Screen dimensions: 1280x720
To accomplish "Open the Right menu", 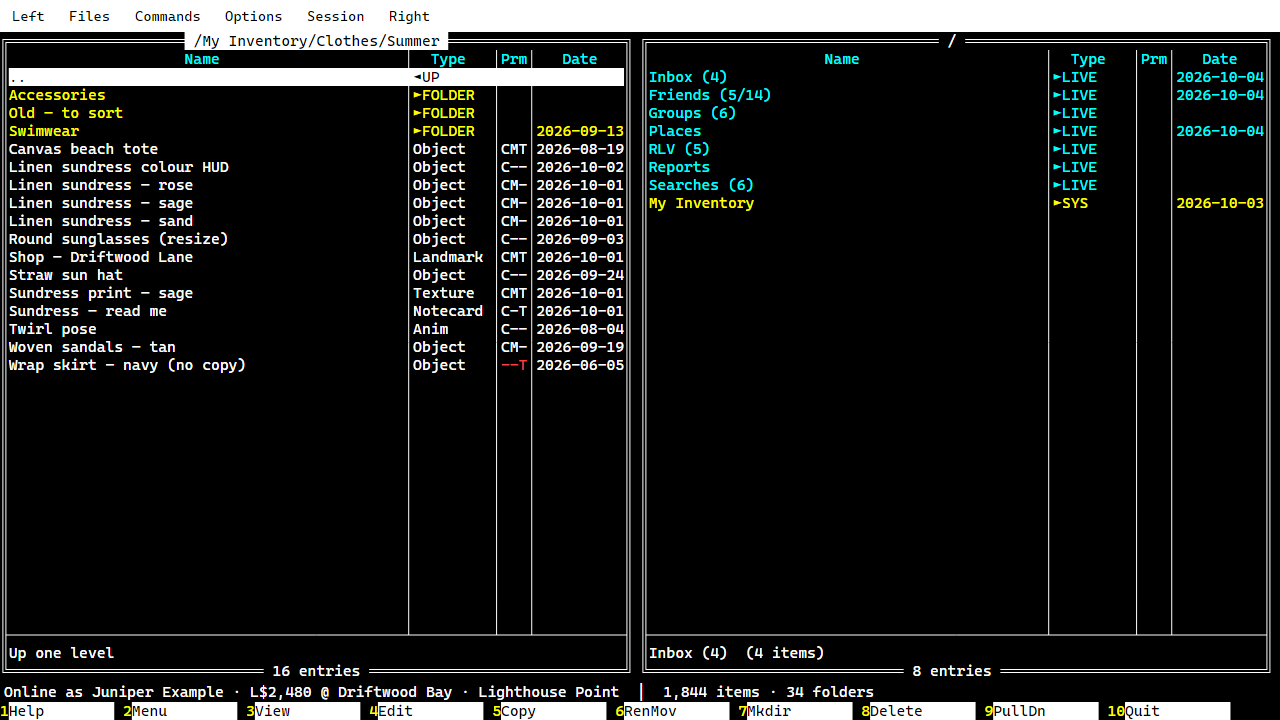I will click(x=409, y=16).
